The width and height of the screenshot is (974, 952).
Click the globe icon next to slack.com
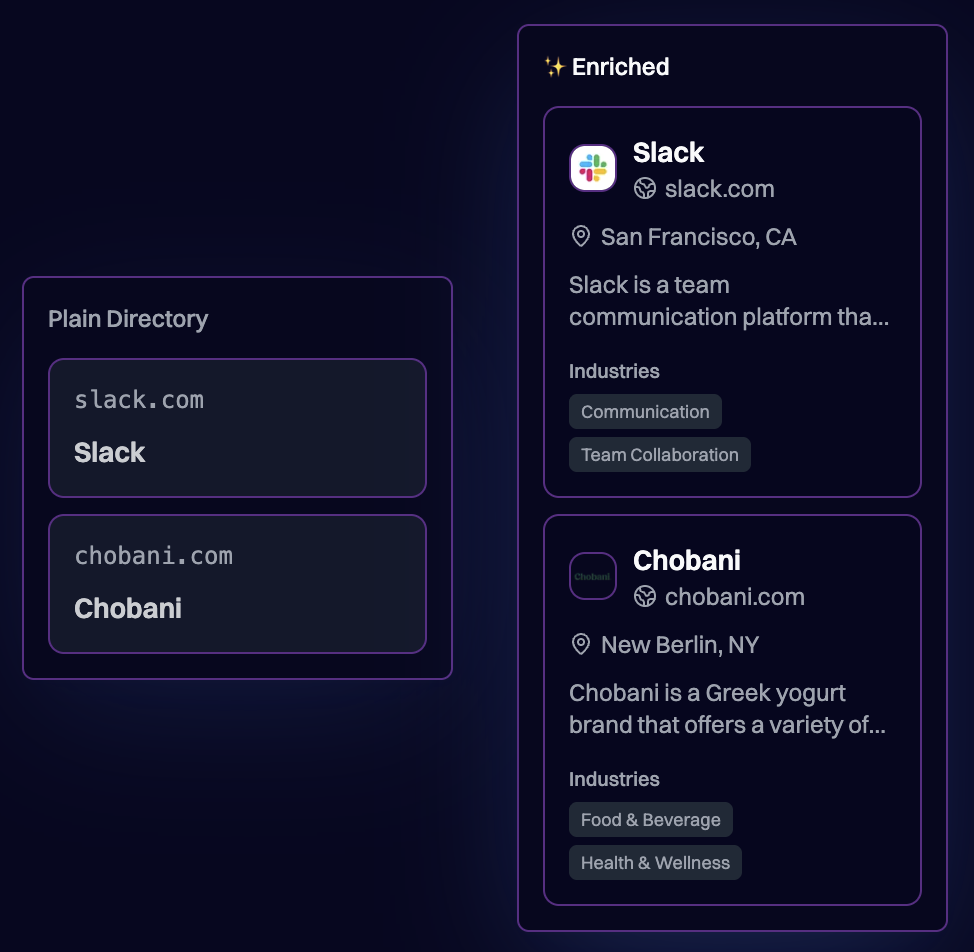(646, 188)
